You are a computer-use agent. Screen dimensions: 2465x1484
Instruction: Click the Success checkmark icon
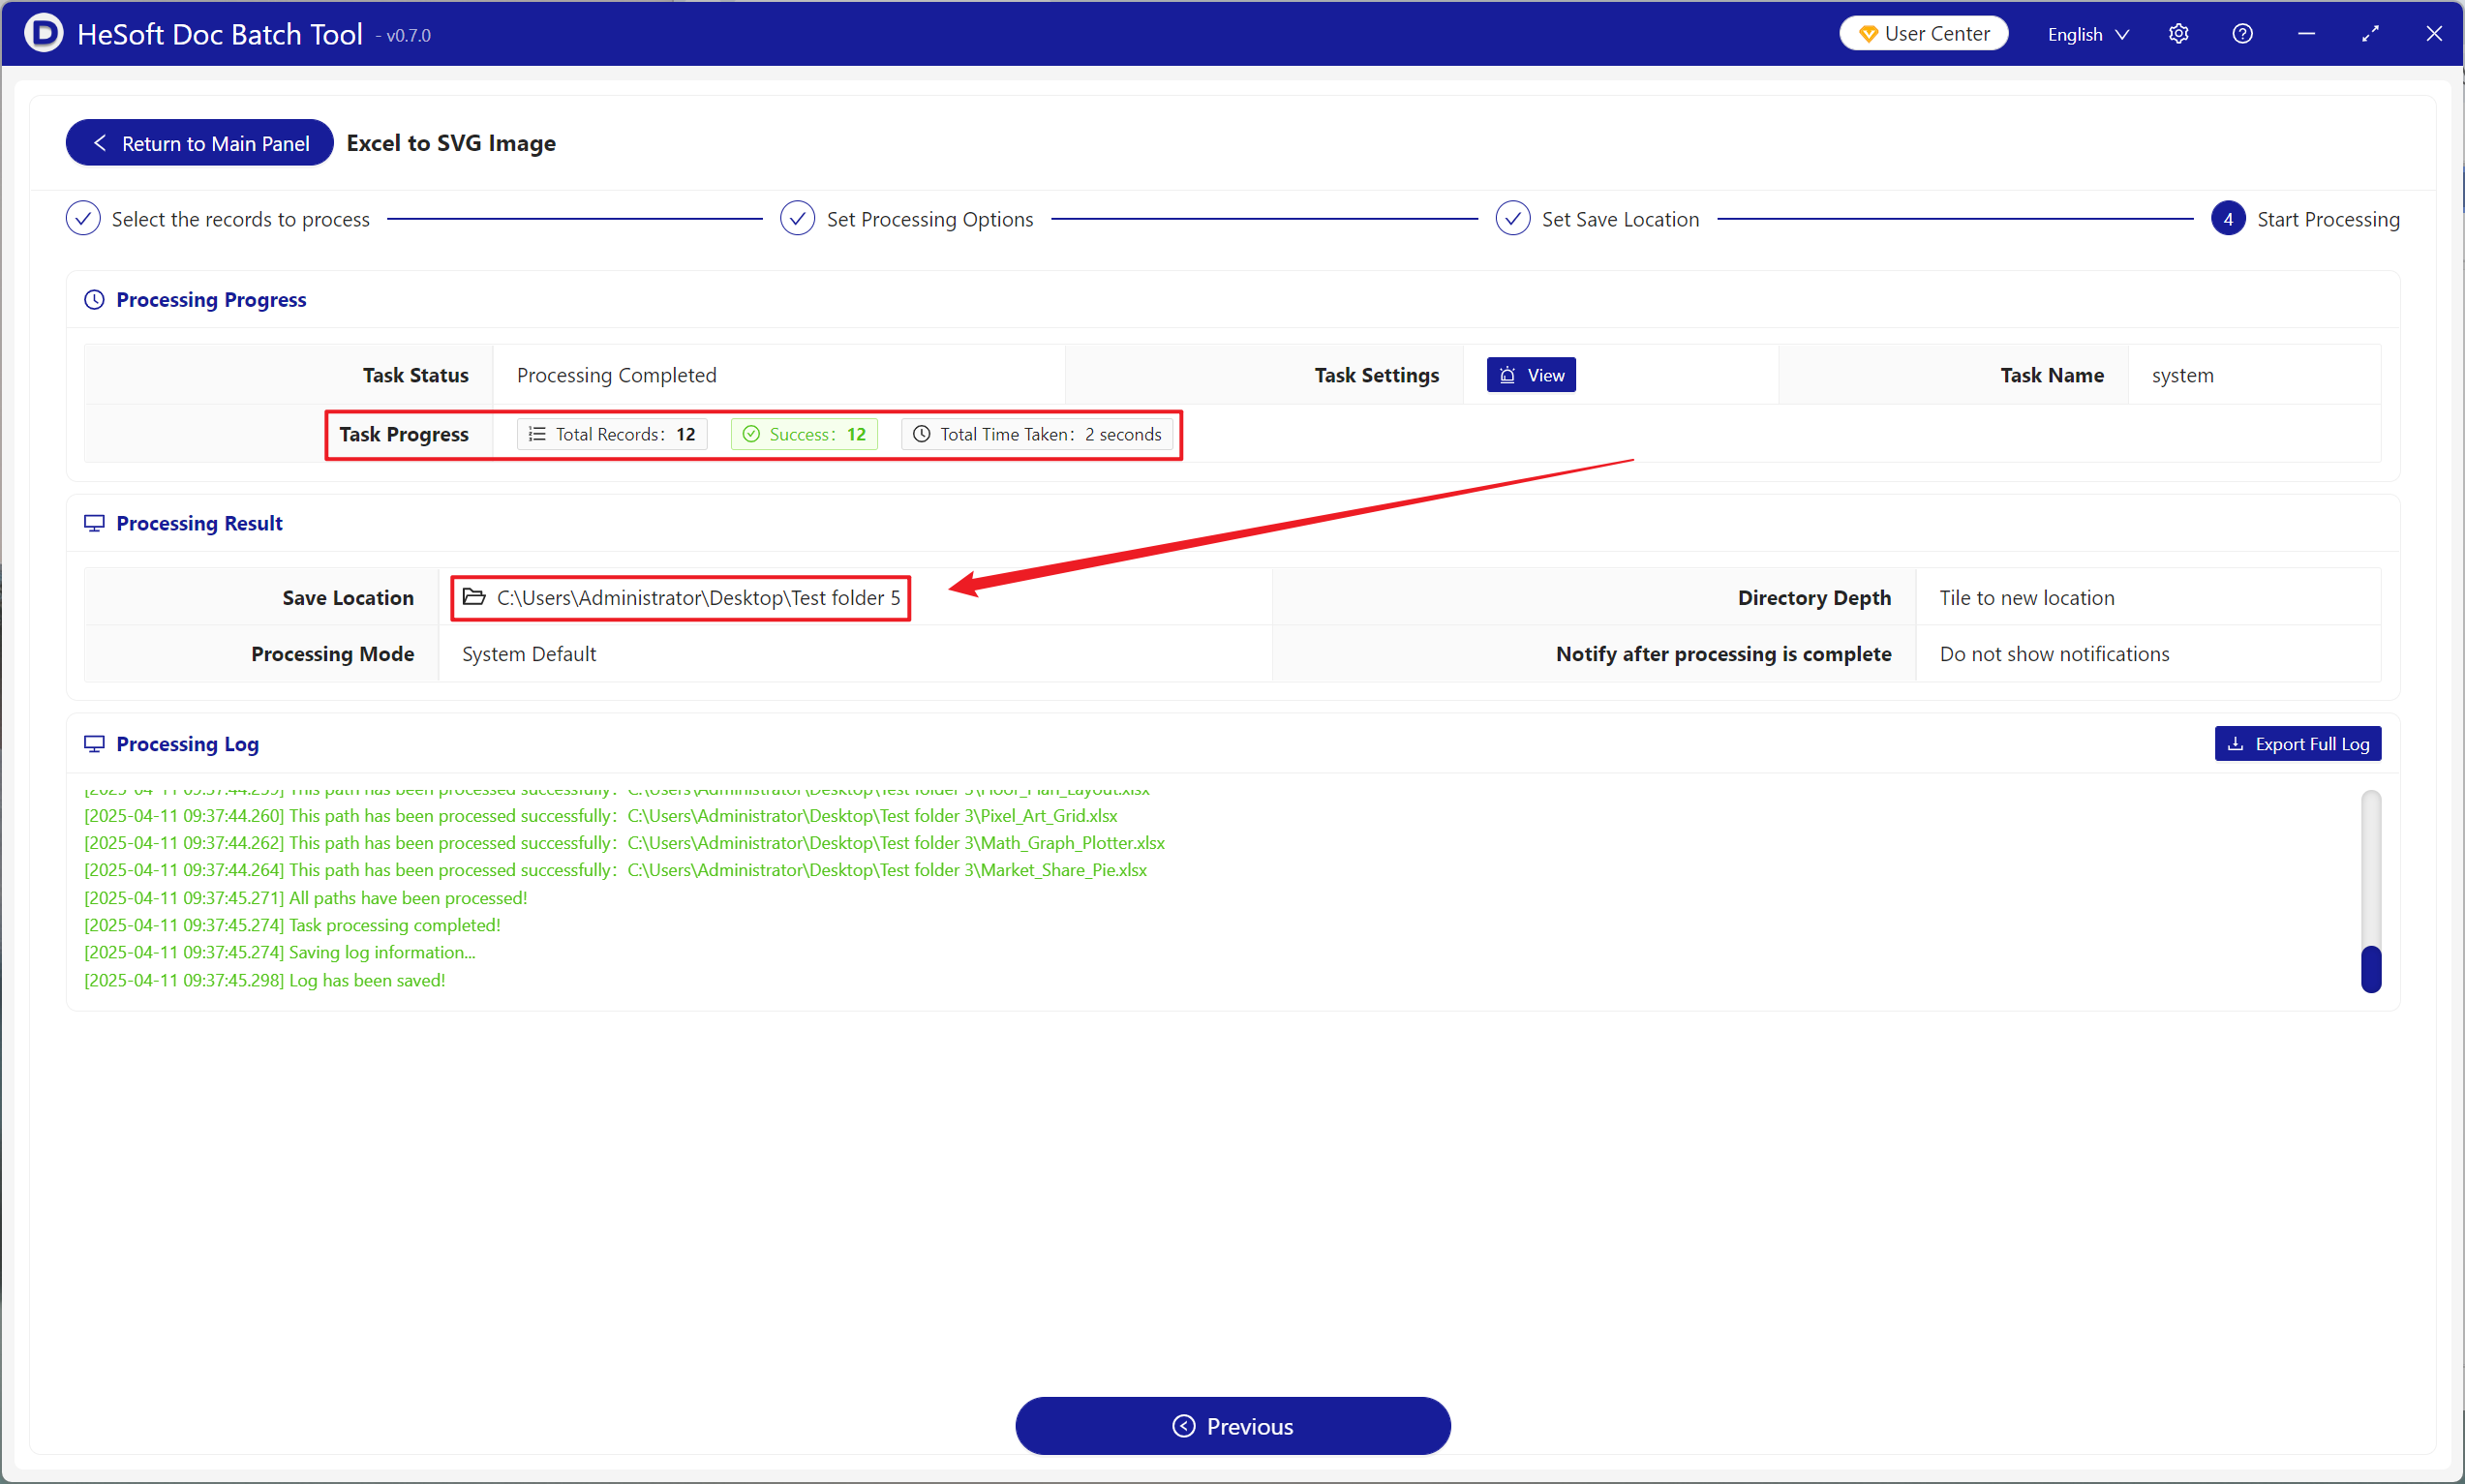coord(751,434)
